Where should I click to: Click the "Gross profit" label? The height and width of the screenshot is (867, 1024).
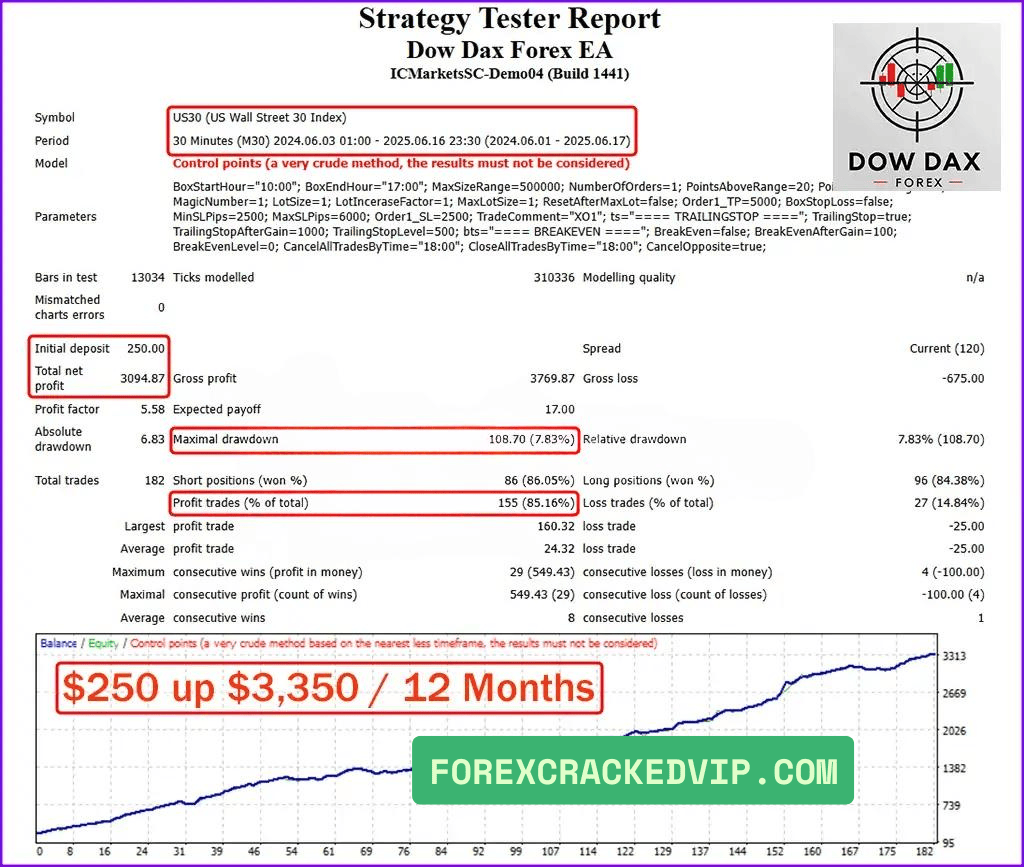pos(204,379)
